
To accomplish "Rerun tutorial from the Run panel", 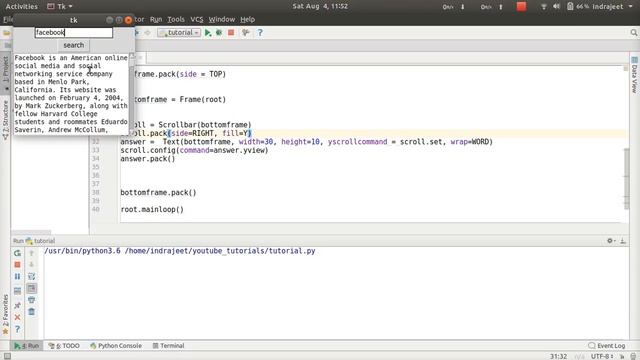I will coord(17,253).
